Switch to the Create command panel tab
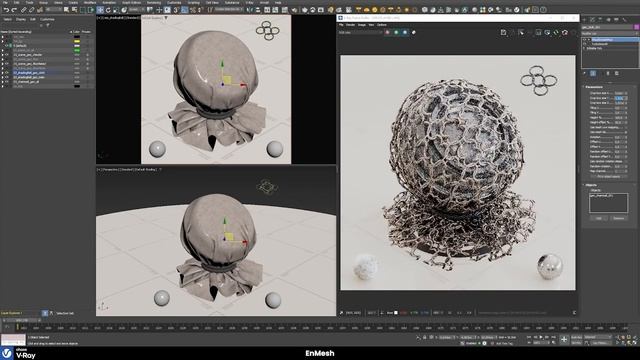Viewport: 640px width, 360px height. 584,20
